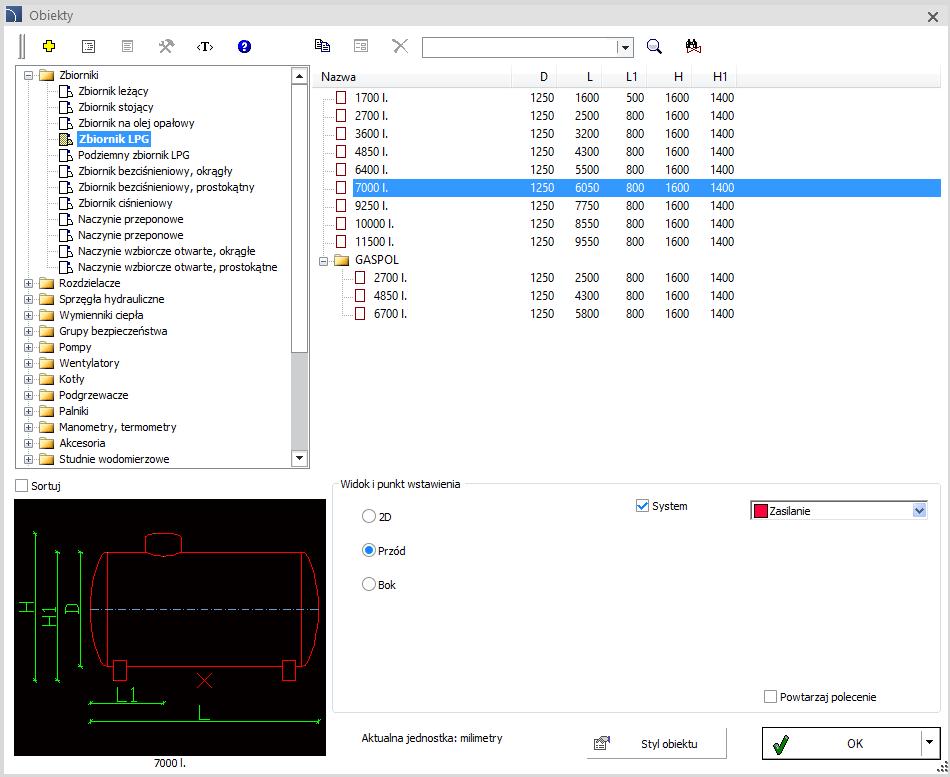Expand the Sprzęgła hydrauliczne folder

pos(28,299)
